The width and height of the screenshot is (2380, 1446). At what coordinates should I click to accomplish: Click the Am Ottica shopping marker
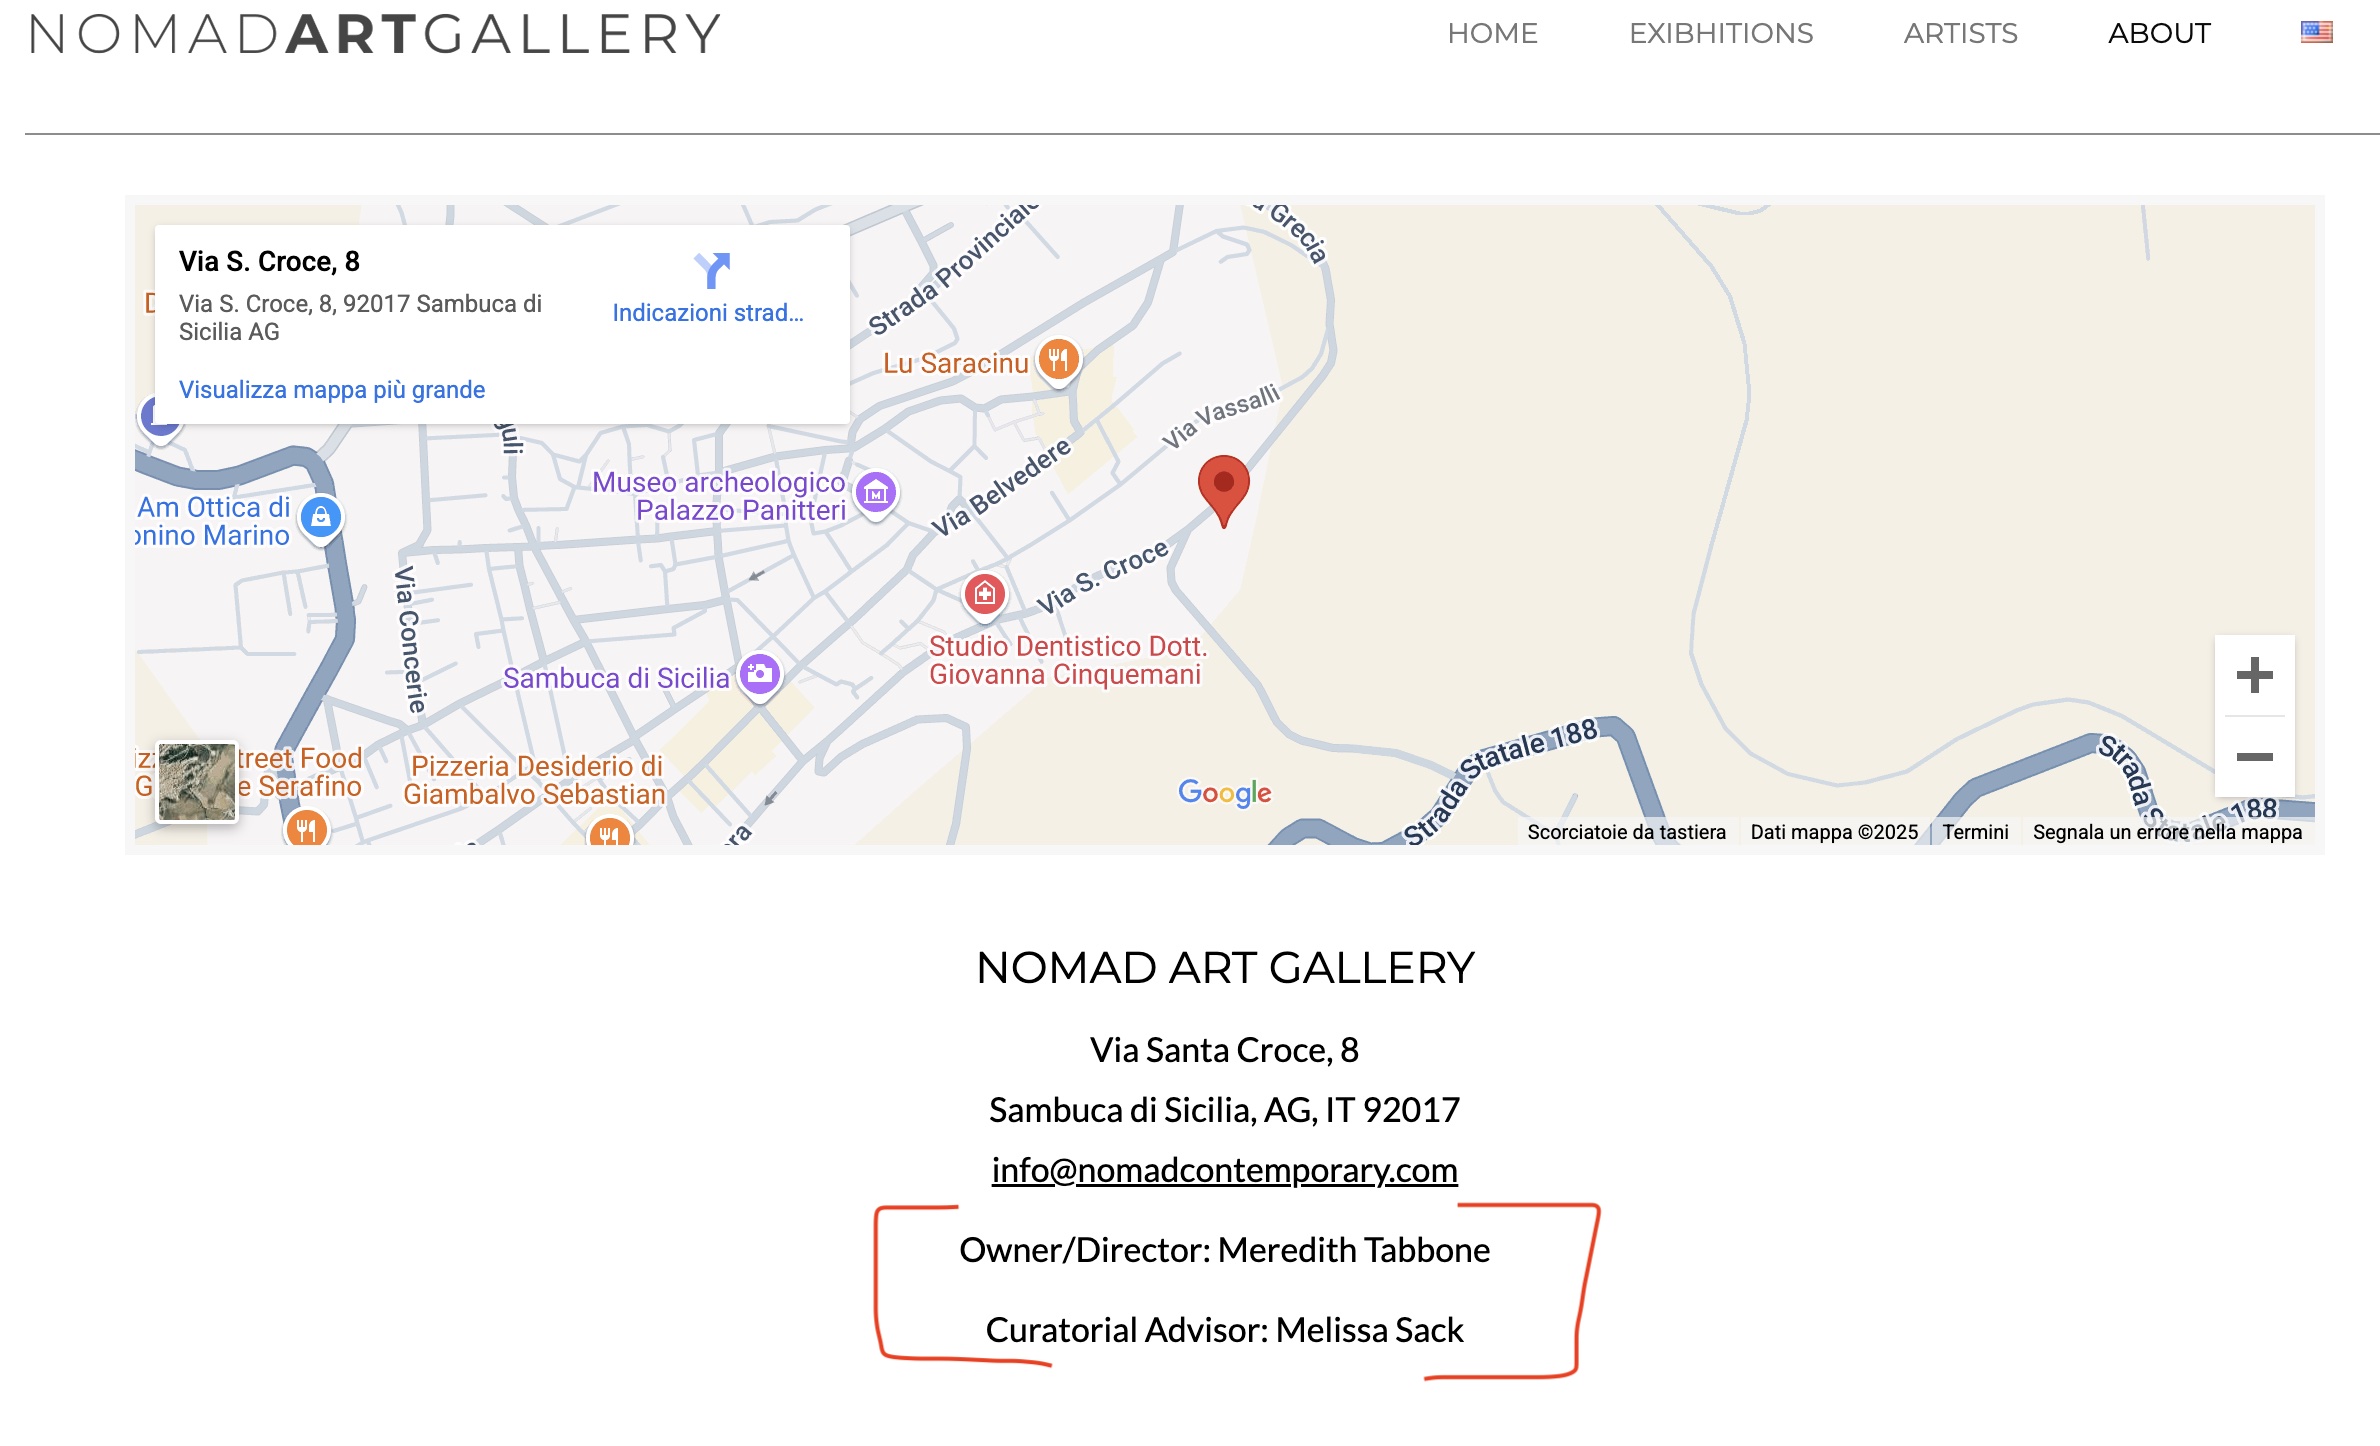[x=320, y=517]
